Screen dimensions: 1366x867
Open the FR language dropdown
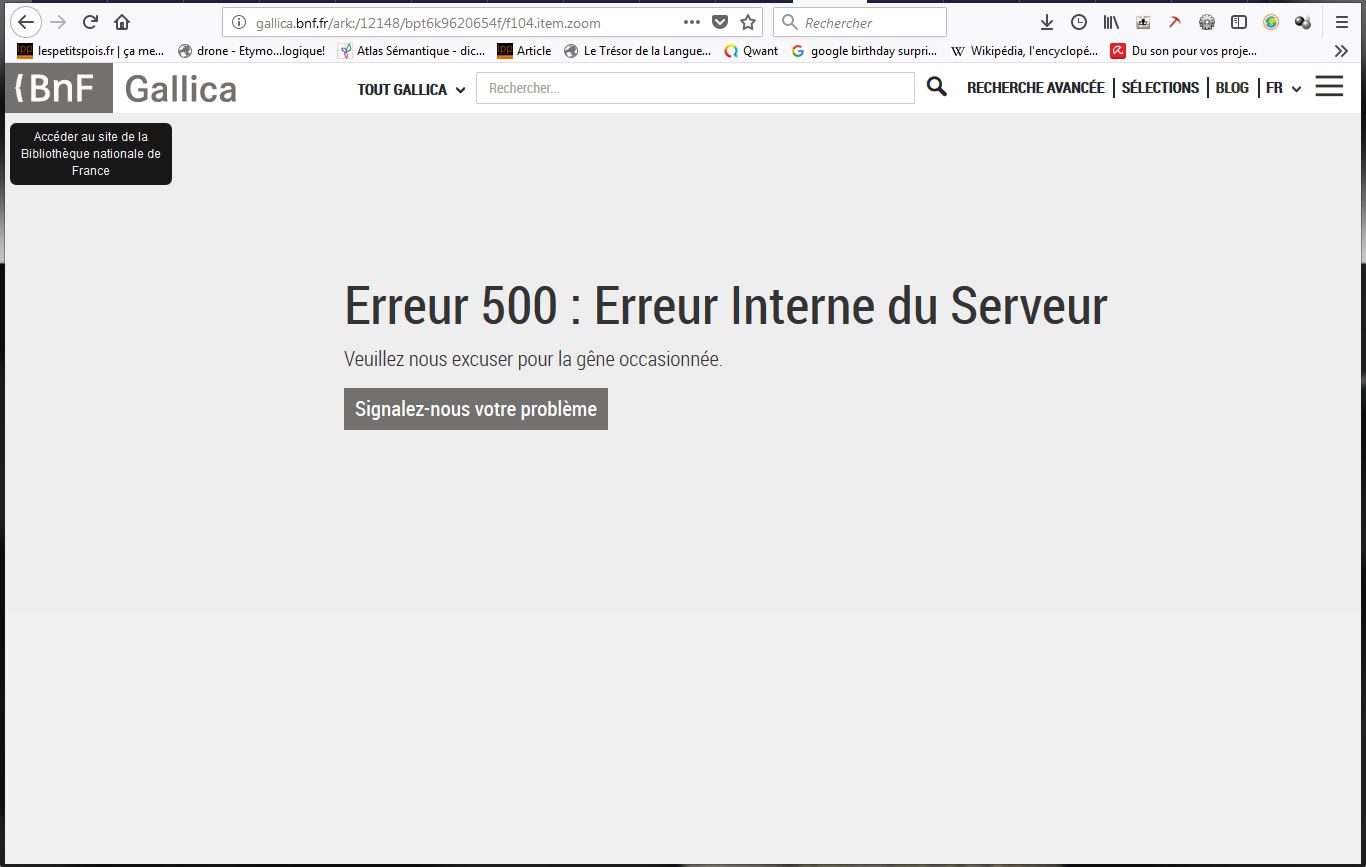pos(1283,88)
